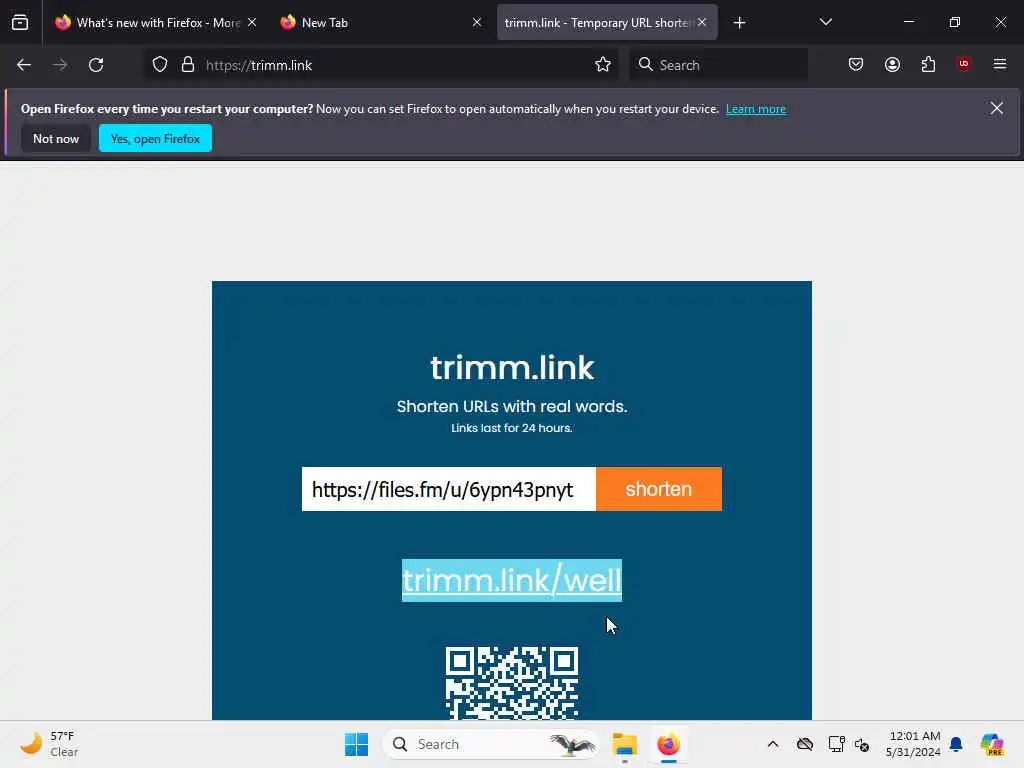The image size is (1024, 768).
Task: Open Firefox View recent browsing icon
Action: click(20, 23)
